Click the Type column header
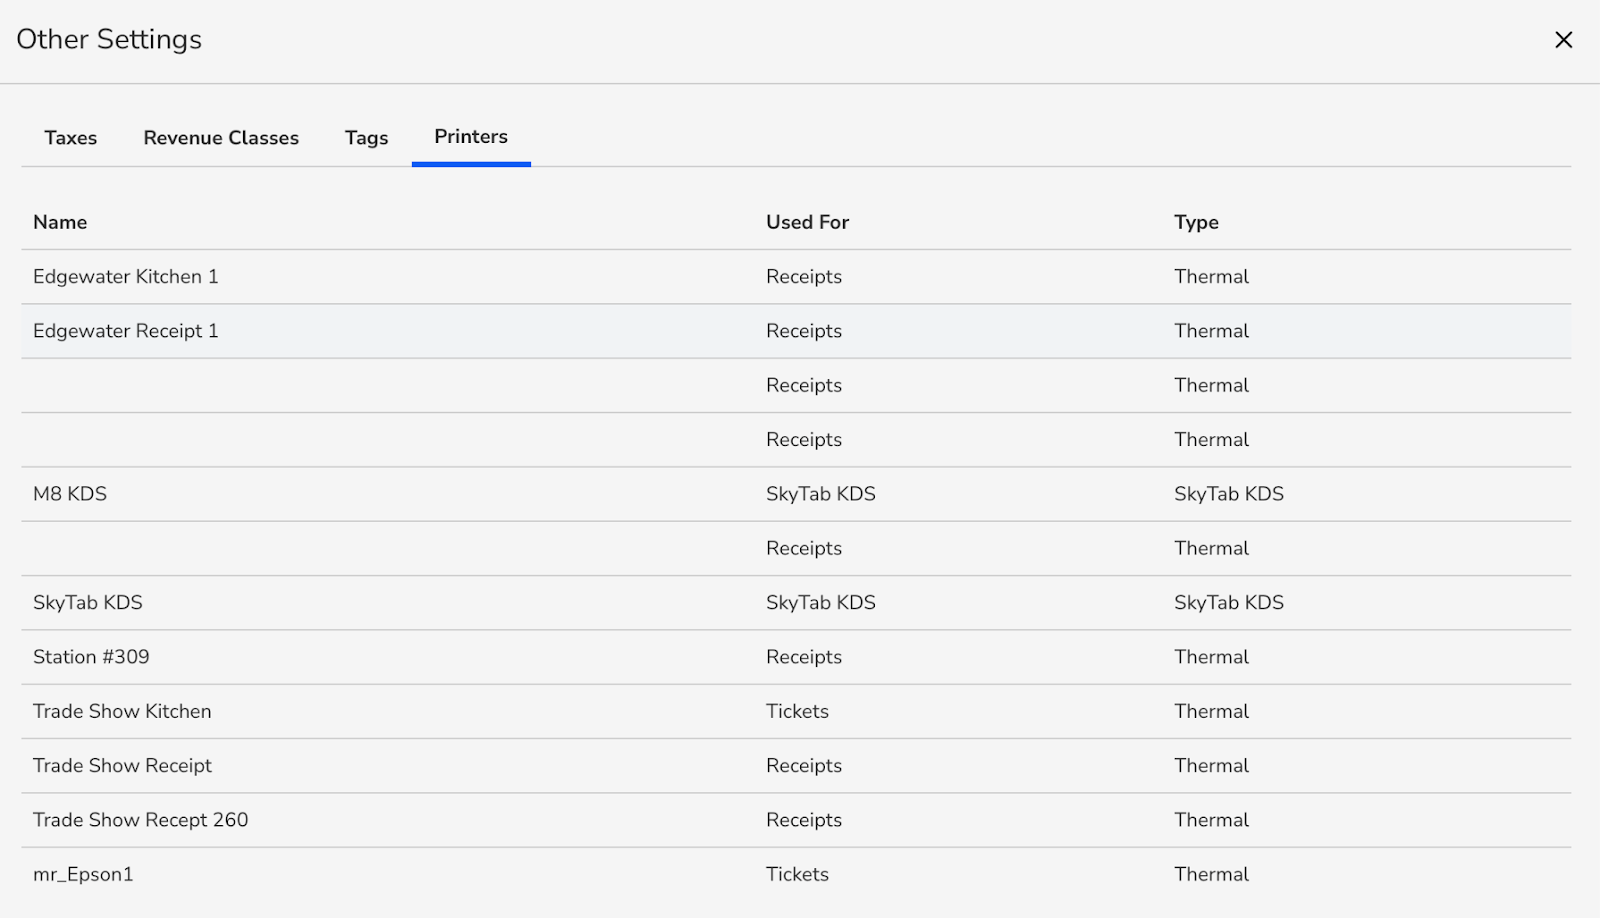Image resolution: width=1600 pixels, height=918 pixels. pyautogui.click(x=1196, y=222)
